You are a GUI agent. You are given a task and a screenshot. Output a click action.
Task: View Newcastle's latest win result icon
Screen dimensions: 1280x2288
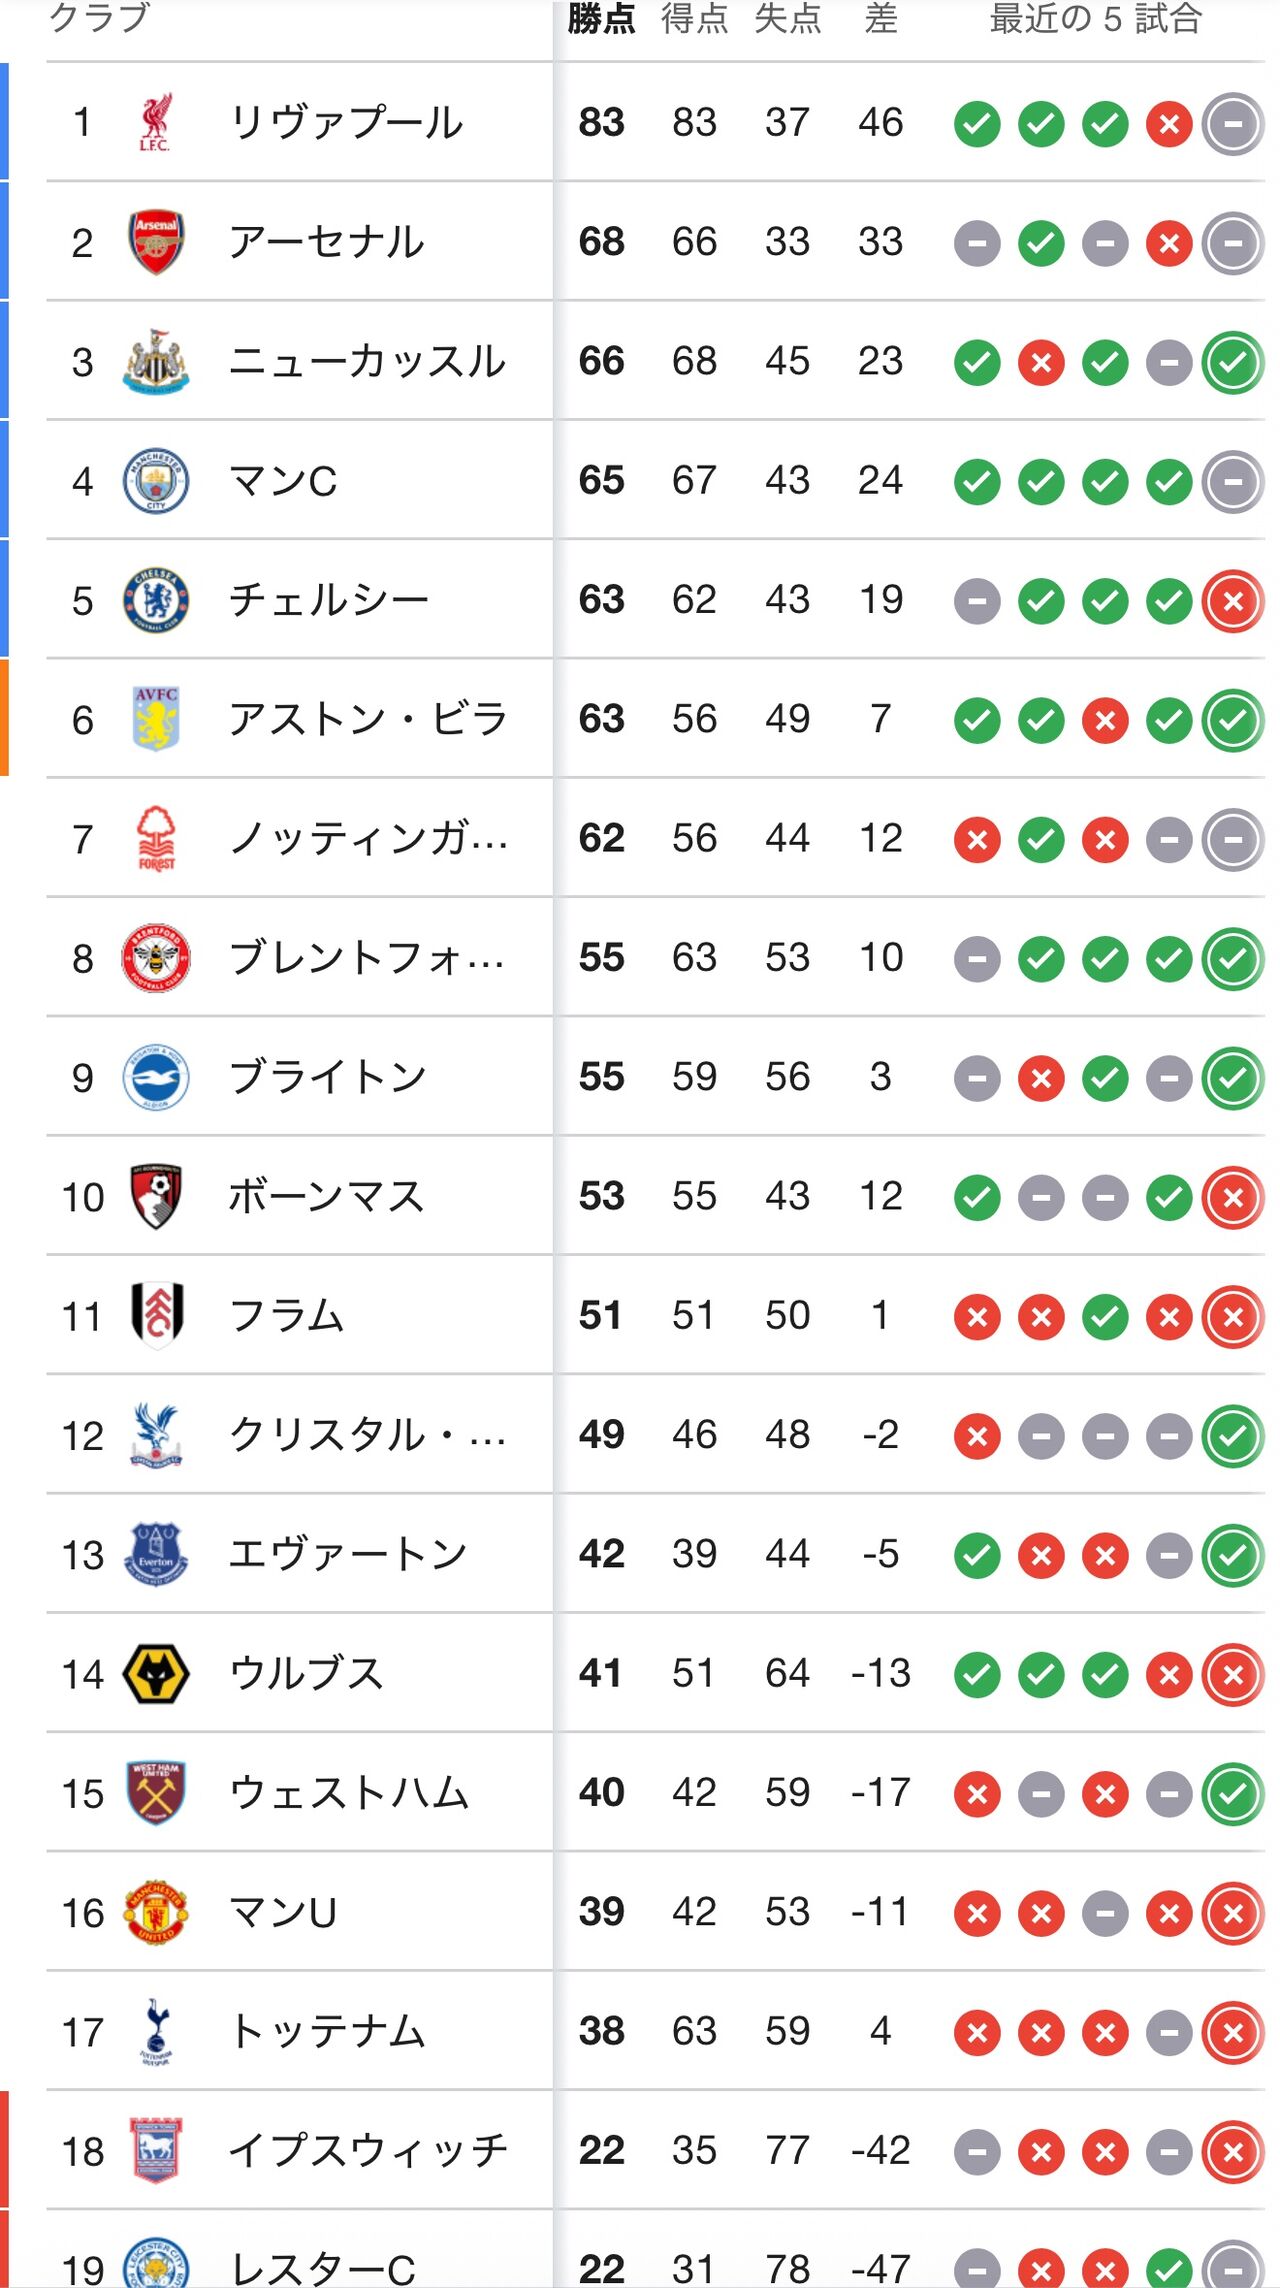[1233, 363]
